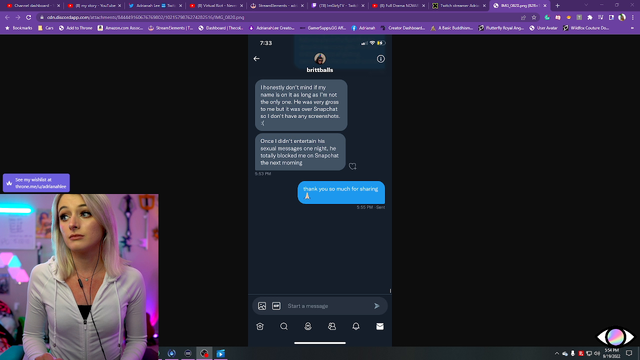The width and height of the screenshot is (640, 360).
Task: Open a new browser tab
Action: [558, 6]
